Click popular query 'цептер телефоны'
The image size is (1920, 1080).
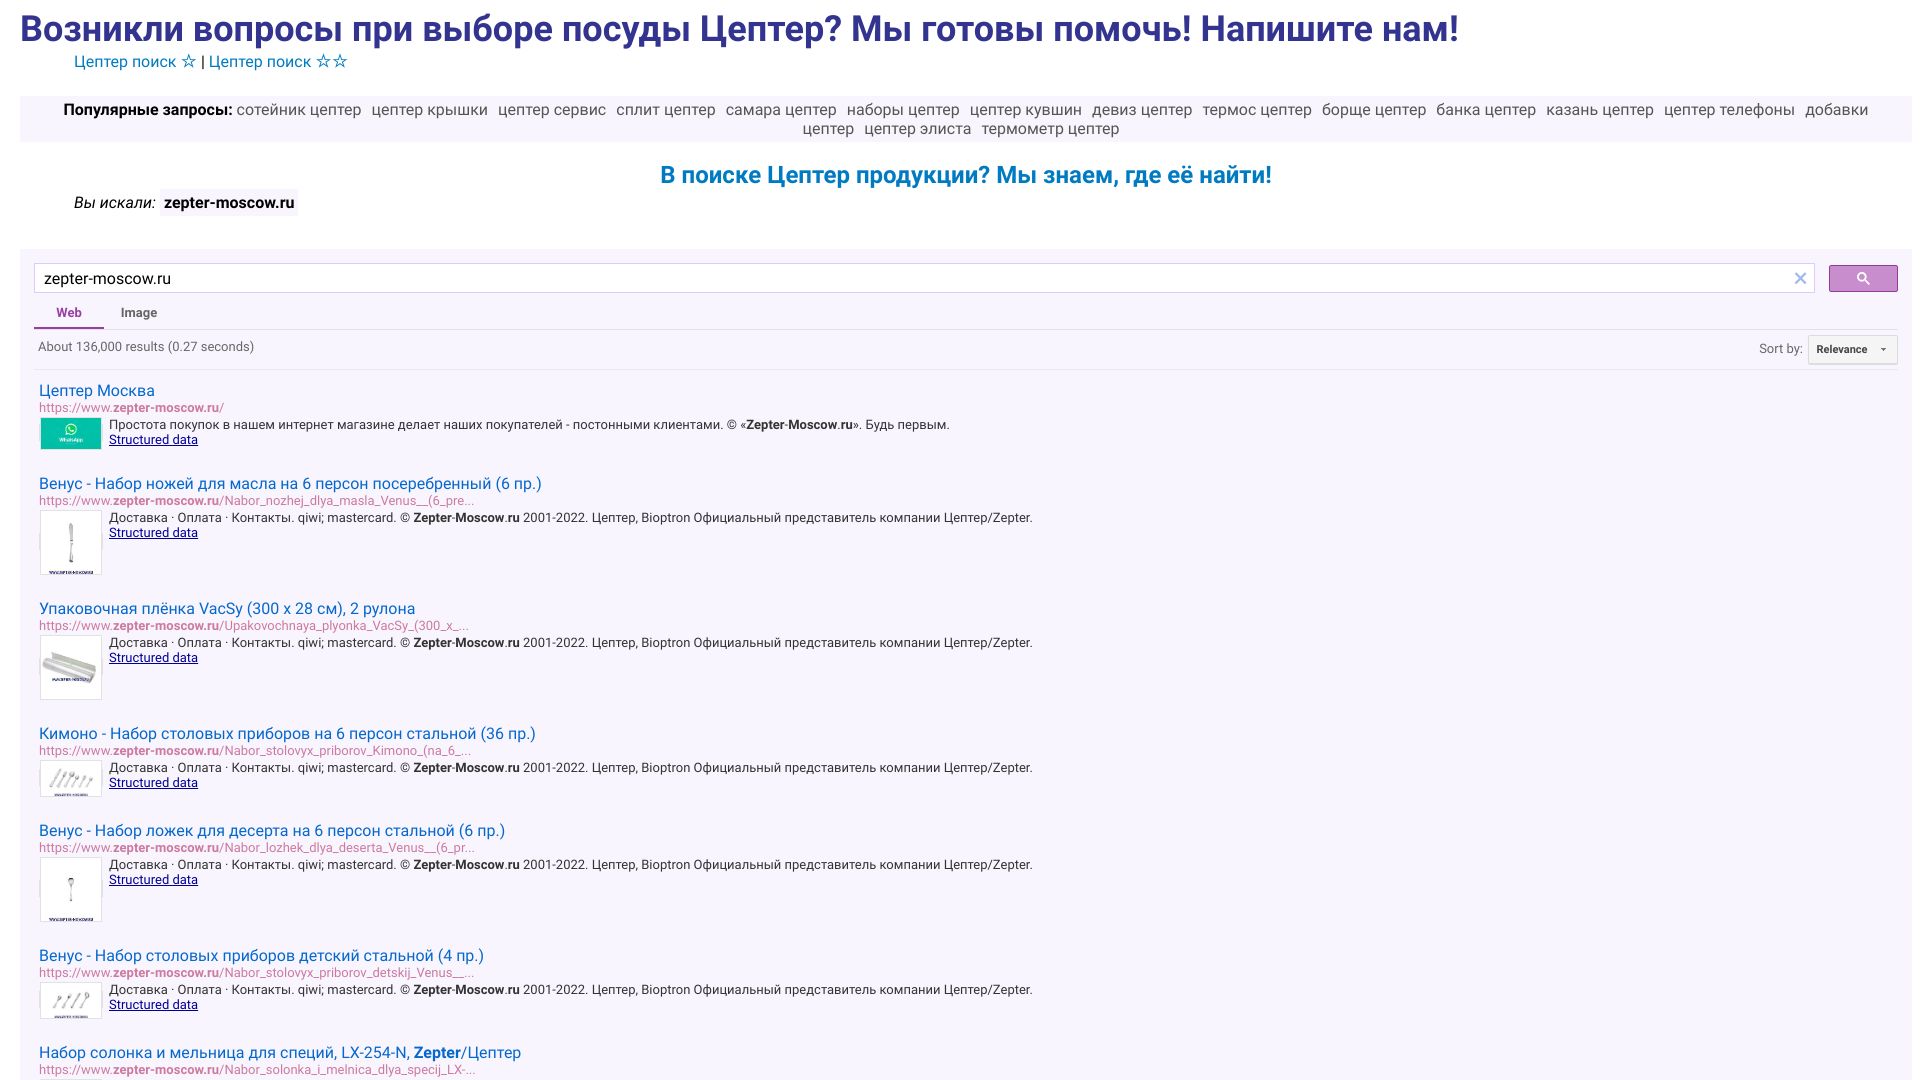point(1729,110)
